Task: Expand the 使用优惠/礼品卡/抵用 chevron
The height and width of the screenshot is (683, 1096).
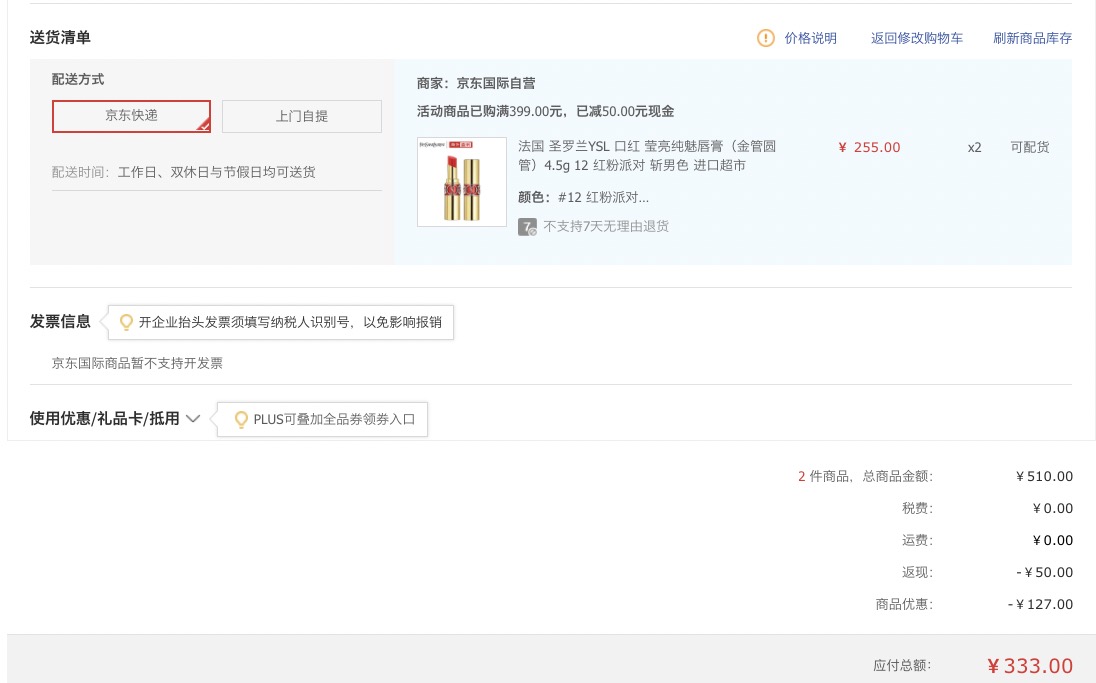Action: [x=194, y=419]
